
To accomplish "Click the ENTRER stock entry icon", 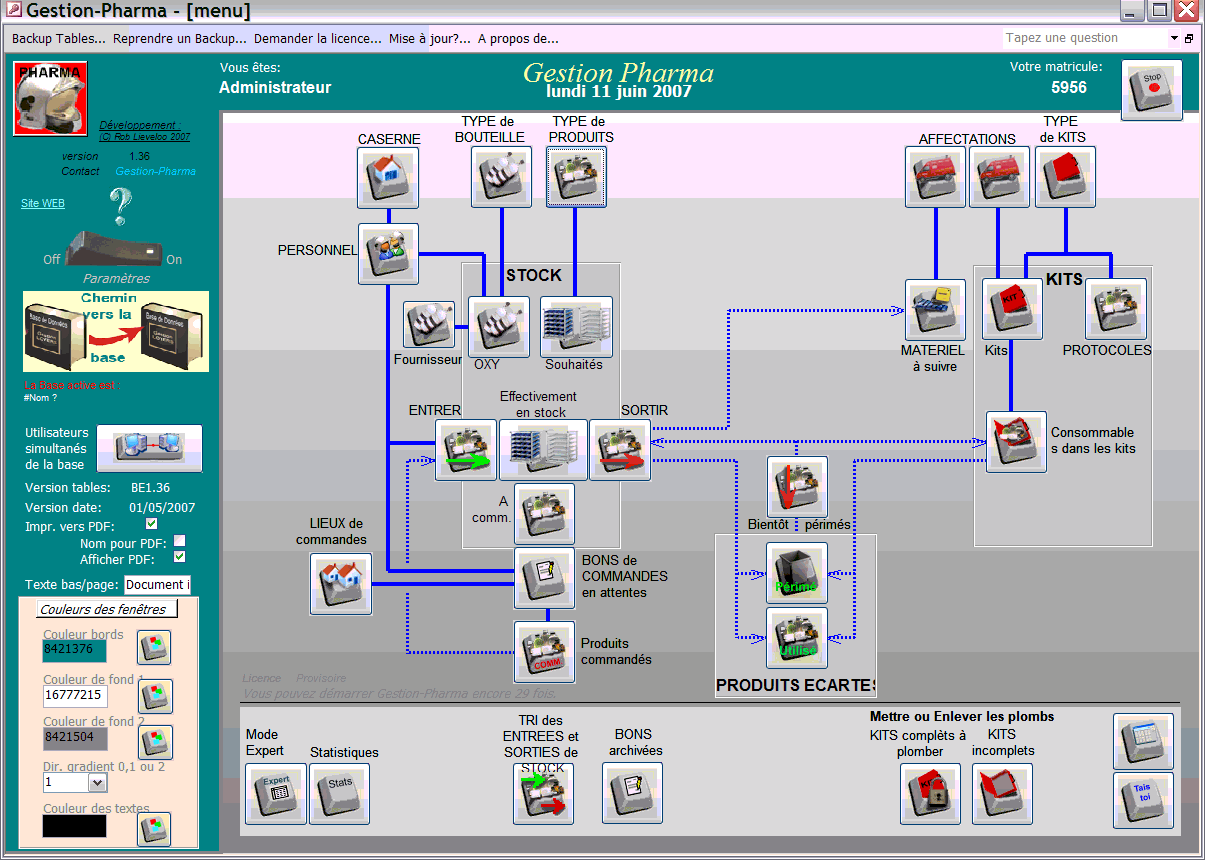I will coord(466,450).
